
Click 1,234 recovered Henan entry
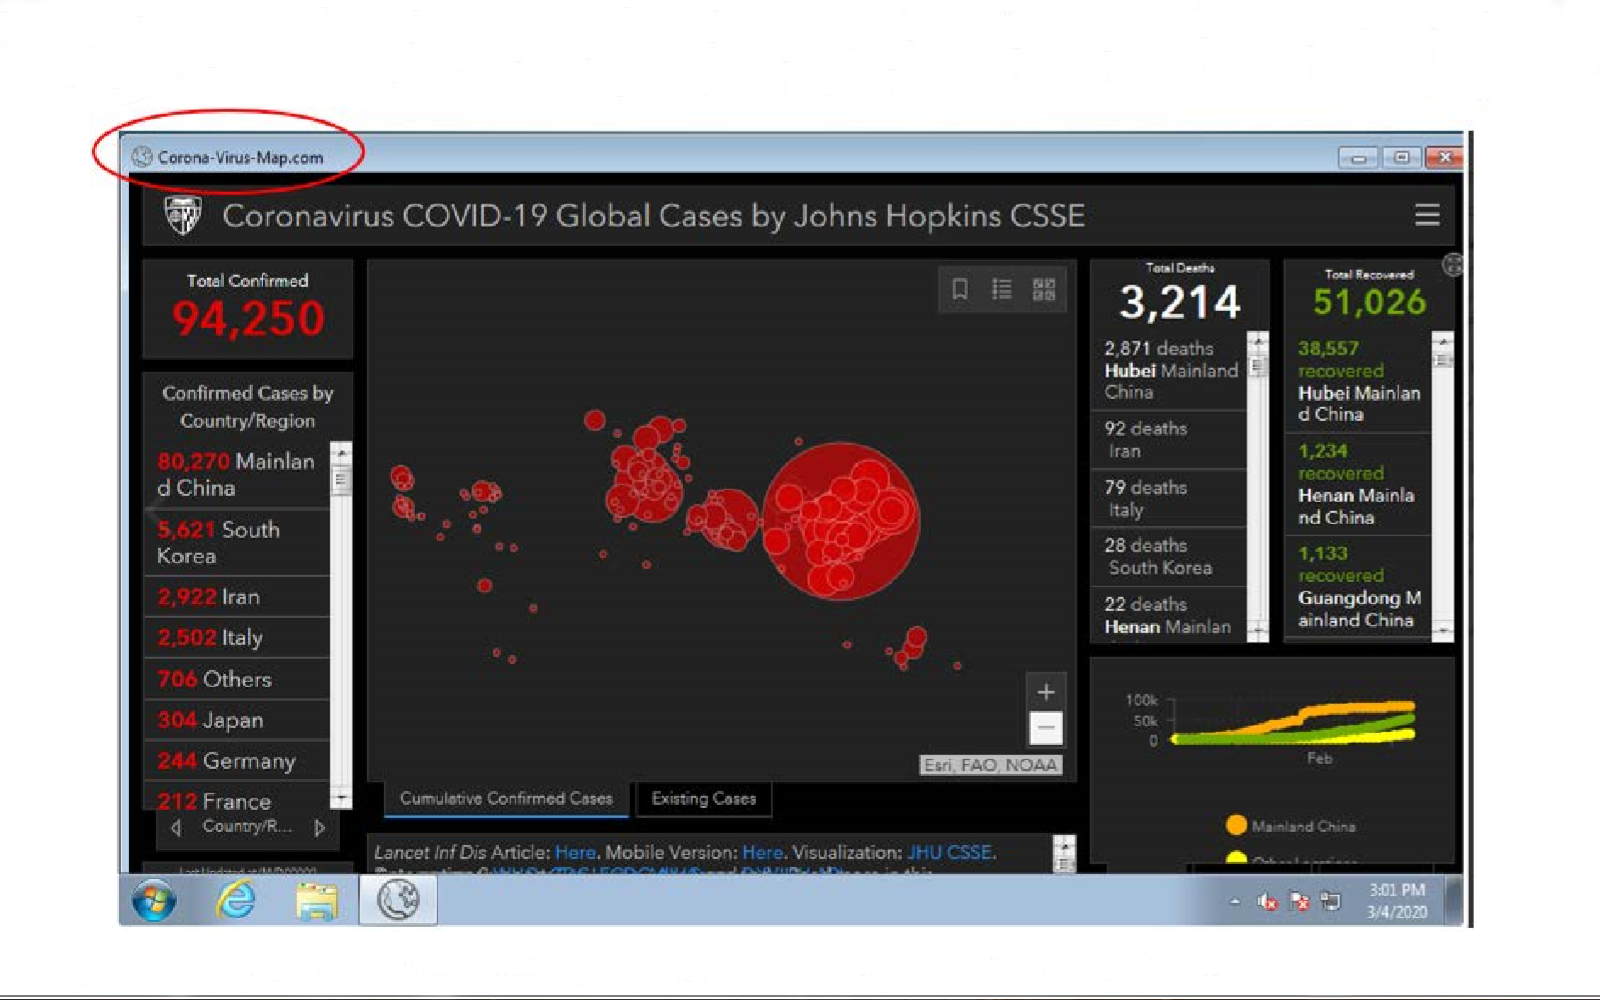coord(1358,484)
